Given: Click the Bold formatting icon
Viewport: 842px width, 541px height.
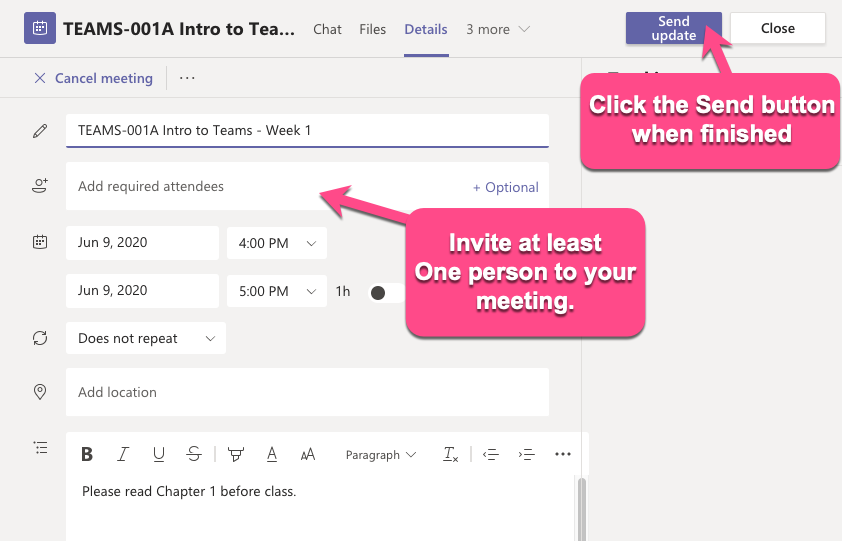Looking at the screenshot, I should pos(87,455).
